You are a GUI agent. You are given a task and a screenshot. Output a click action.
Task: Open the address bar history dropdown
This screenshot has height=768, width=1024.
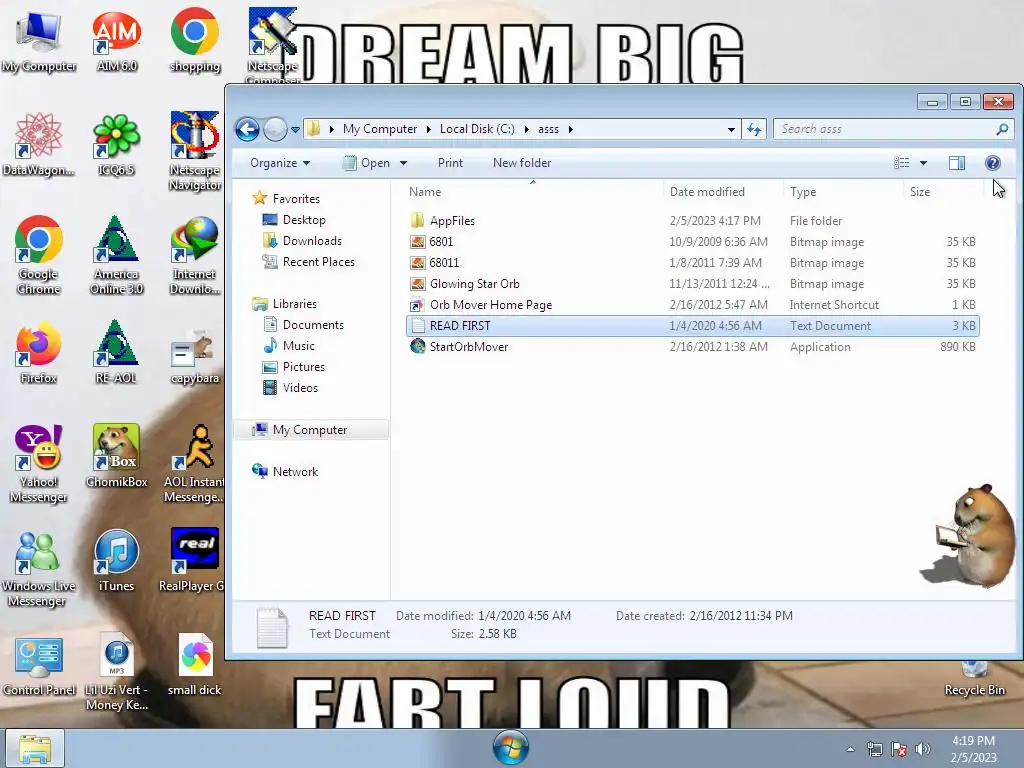(x=731, y=129)
